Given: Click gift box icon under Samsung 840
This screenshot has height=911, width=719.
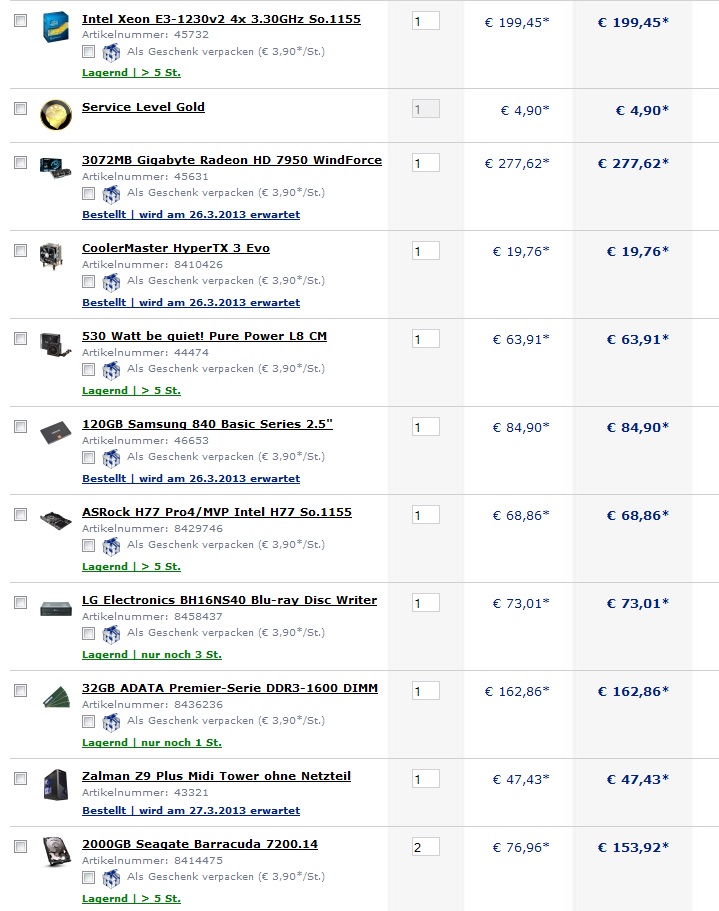Looking at the screenshot, I should 111,458.
